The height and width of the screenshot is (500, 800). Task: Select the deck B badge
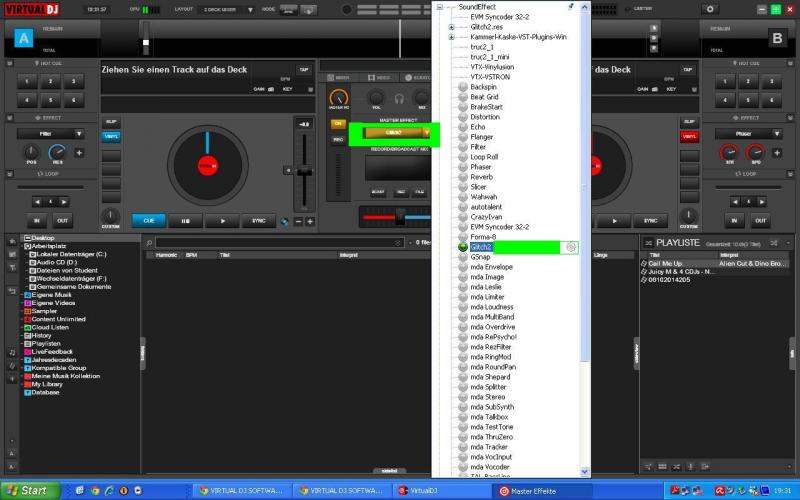(x=777, y=38)
